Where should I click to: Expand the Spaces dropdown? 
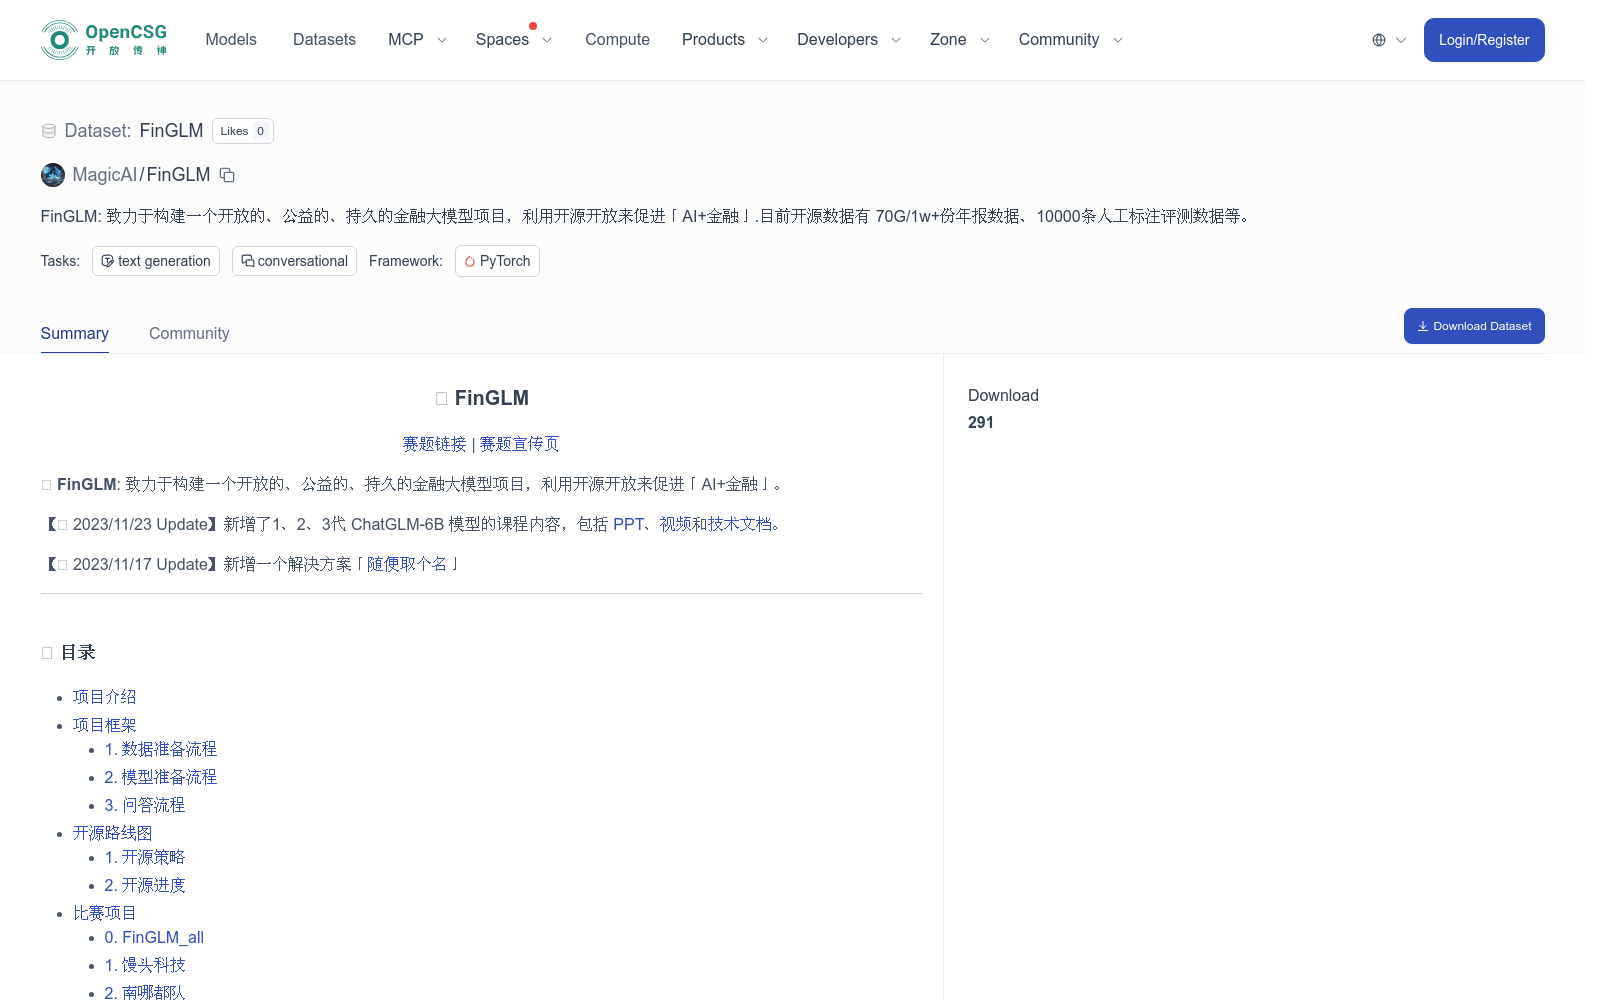513,40
